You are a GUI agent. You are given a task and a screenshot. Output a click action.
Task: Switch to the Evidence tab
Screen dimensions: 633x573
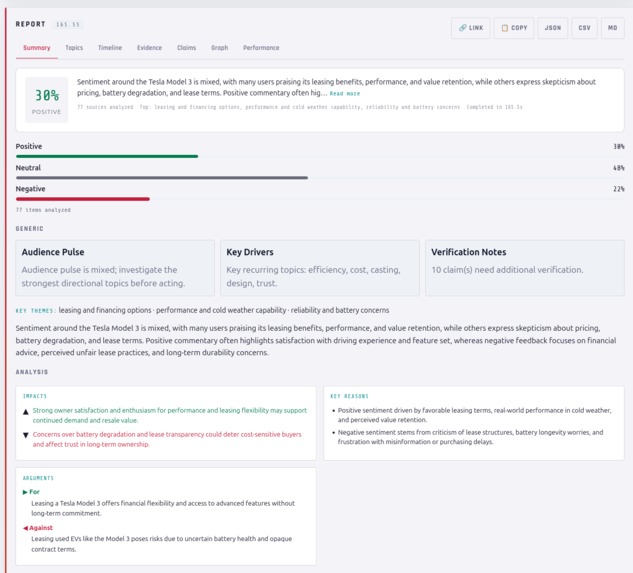pyautogui.click(x=149, y=48)
